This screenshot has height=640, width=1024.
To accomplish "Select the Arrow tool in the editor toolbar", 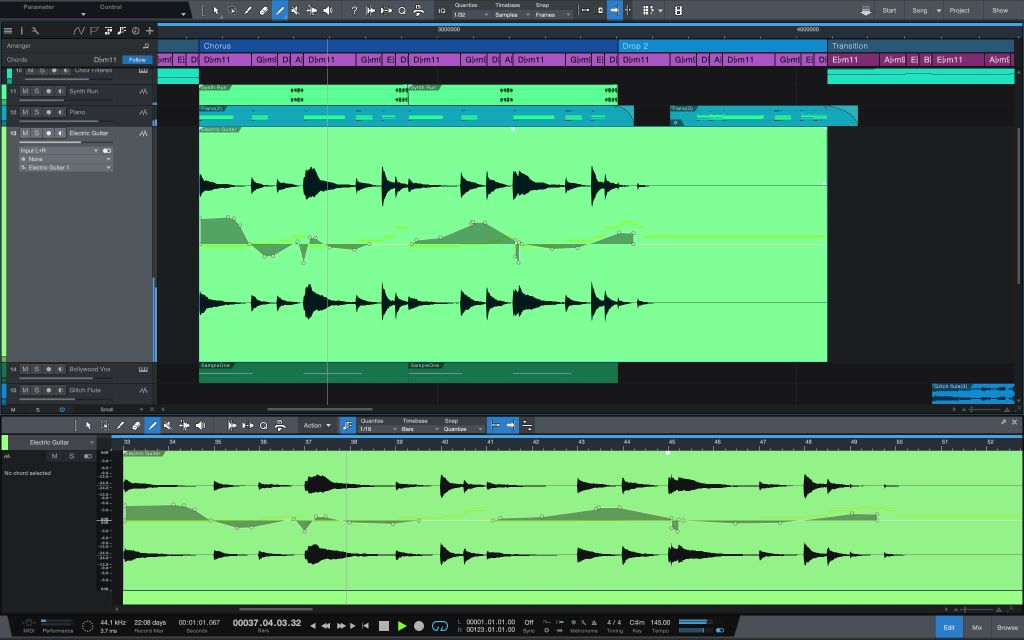I will pyautogui.click(x=88, y=424).
